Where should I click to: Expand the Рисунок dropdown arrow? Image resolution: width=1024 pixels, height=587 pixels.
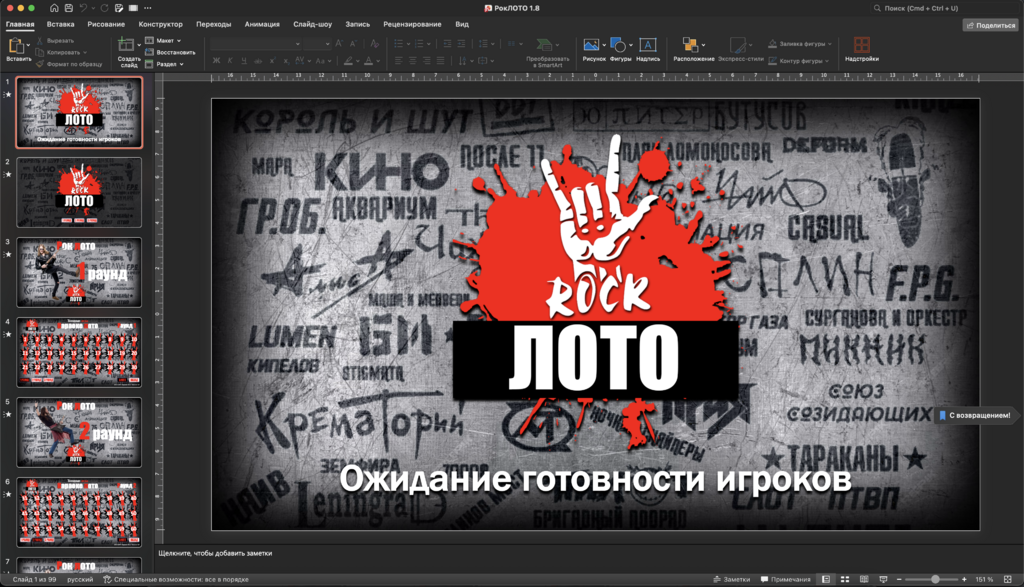pyautogui.click(x=604, y=45)
